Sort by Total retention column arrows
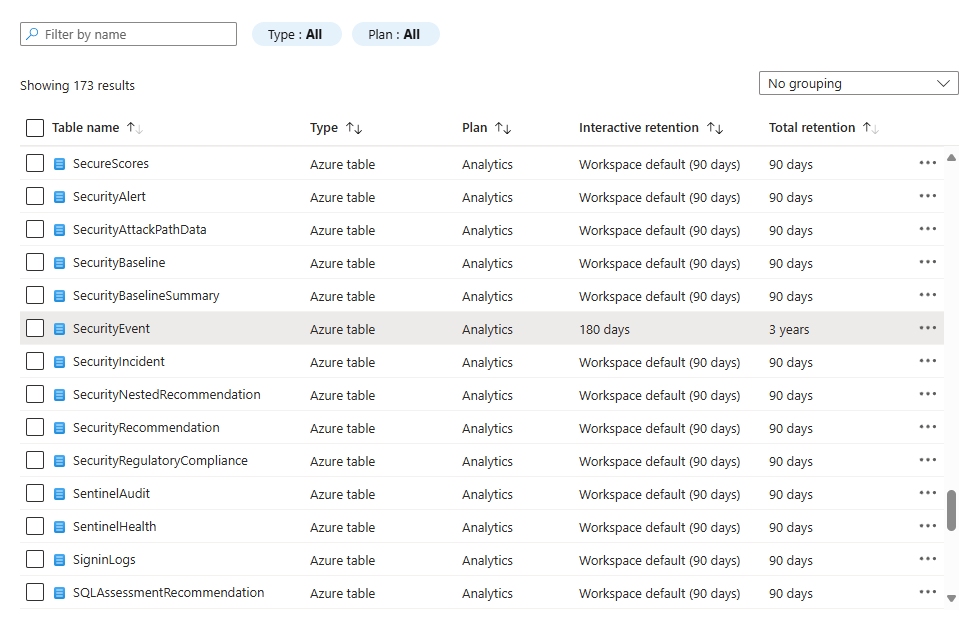Screen dimensions: 979x624 click(870, 128)
